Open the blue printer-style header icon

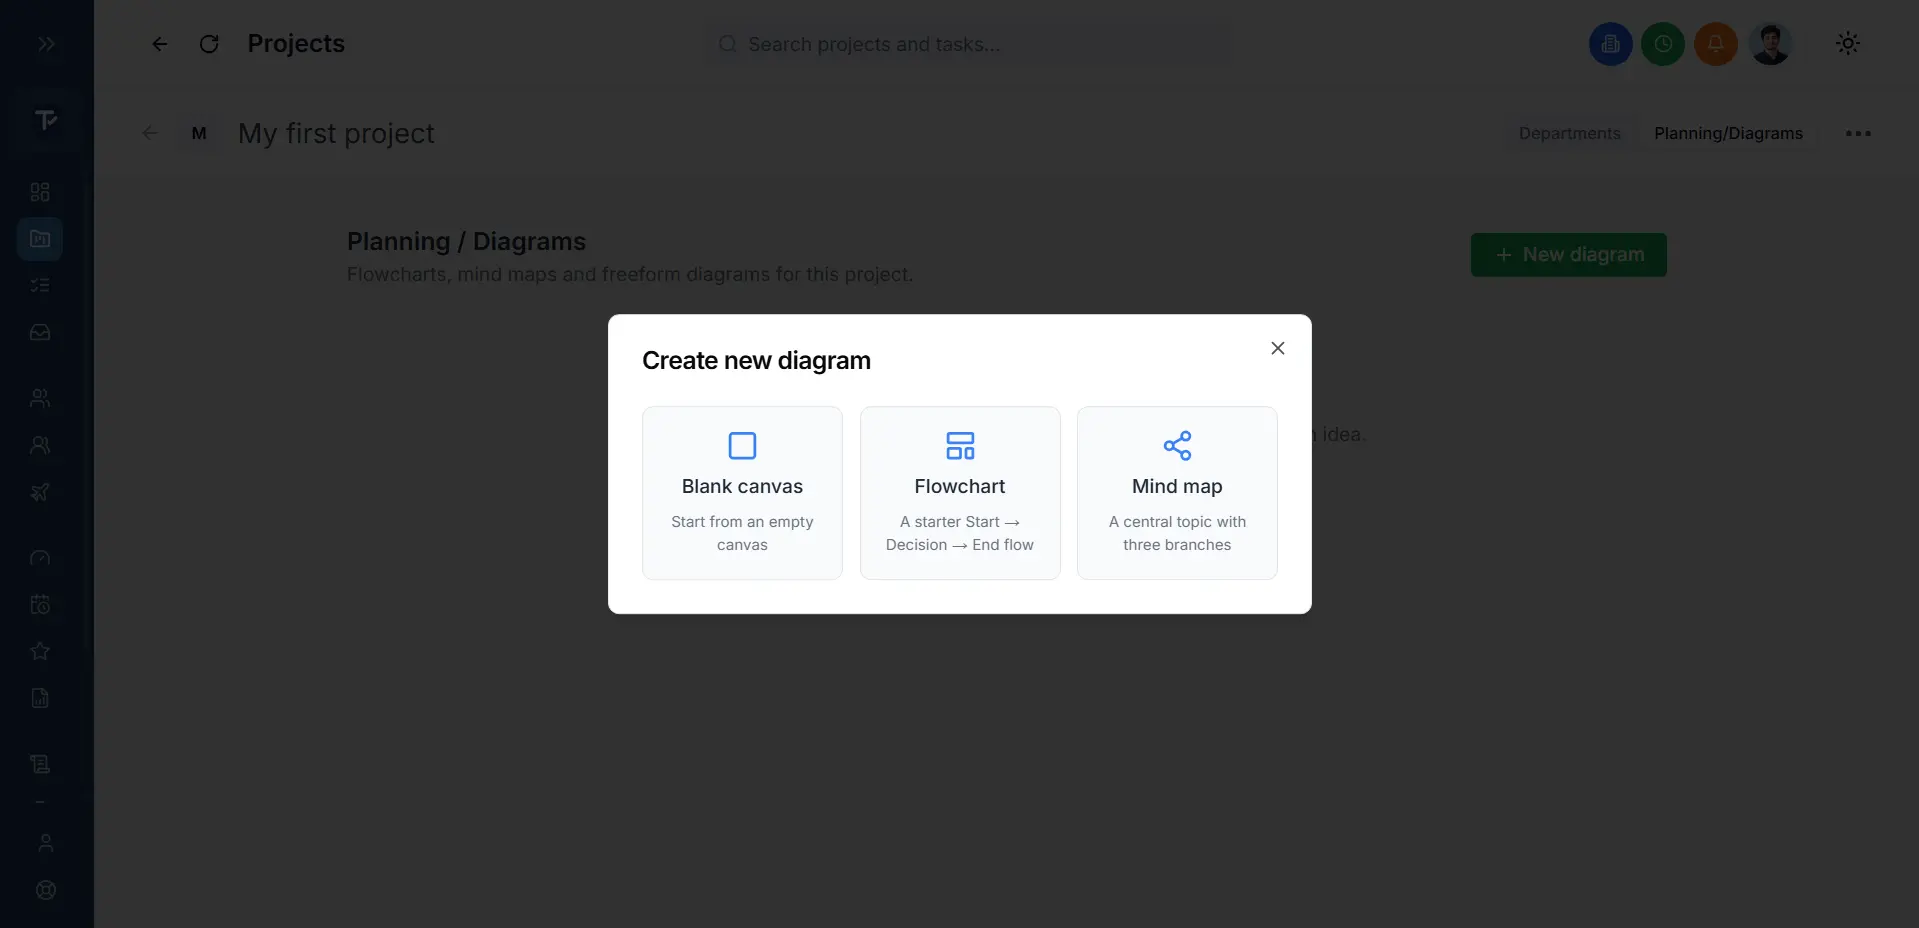point(1610,44)
